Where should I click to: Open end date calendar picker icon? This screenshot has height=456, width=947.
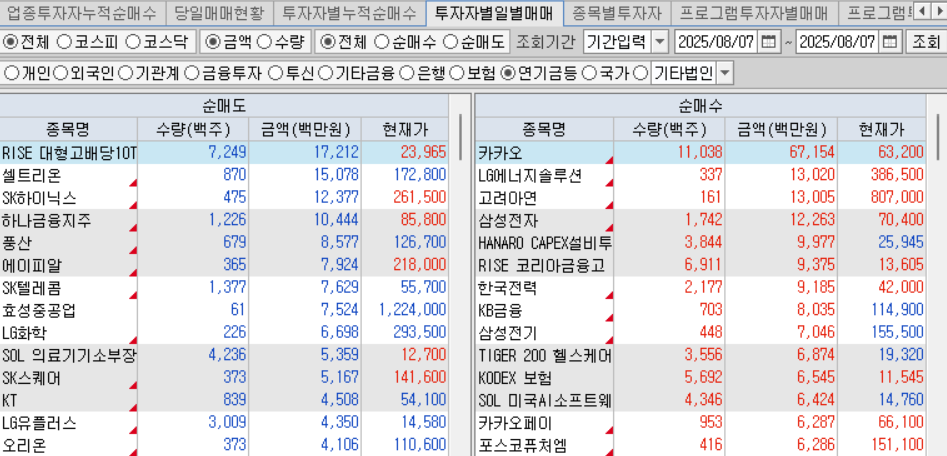tap(890, 42)
